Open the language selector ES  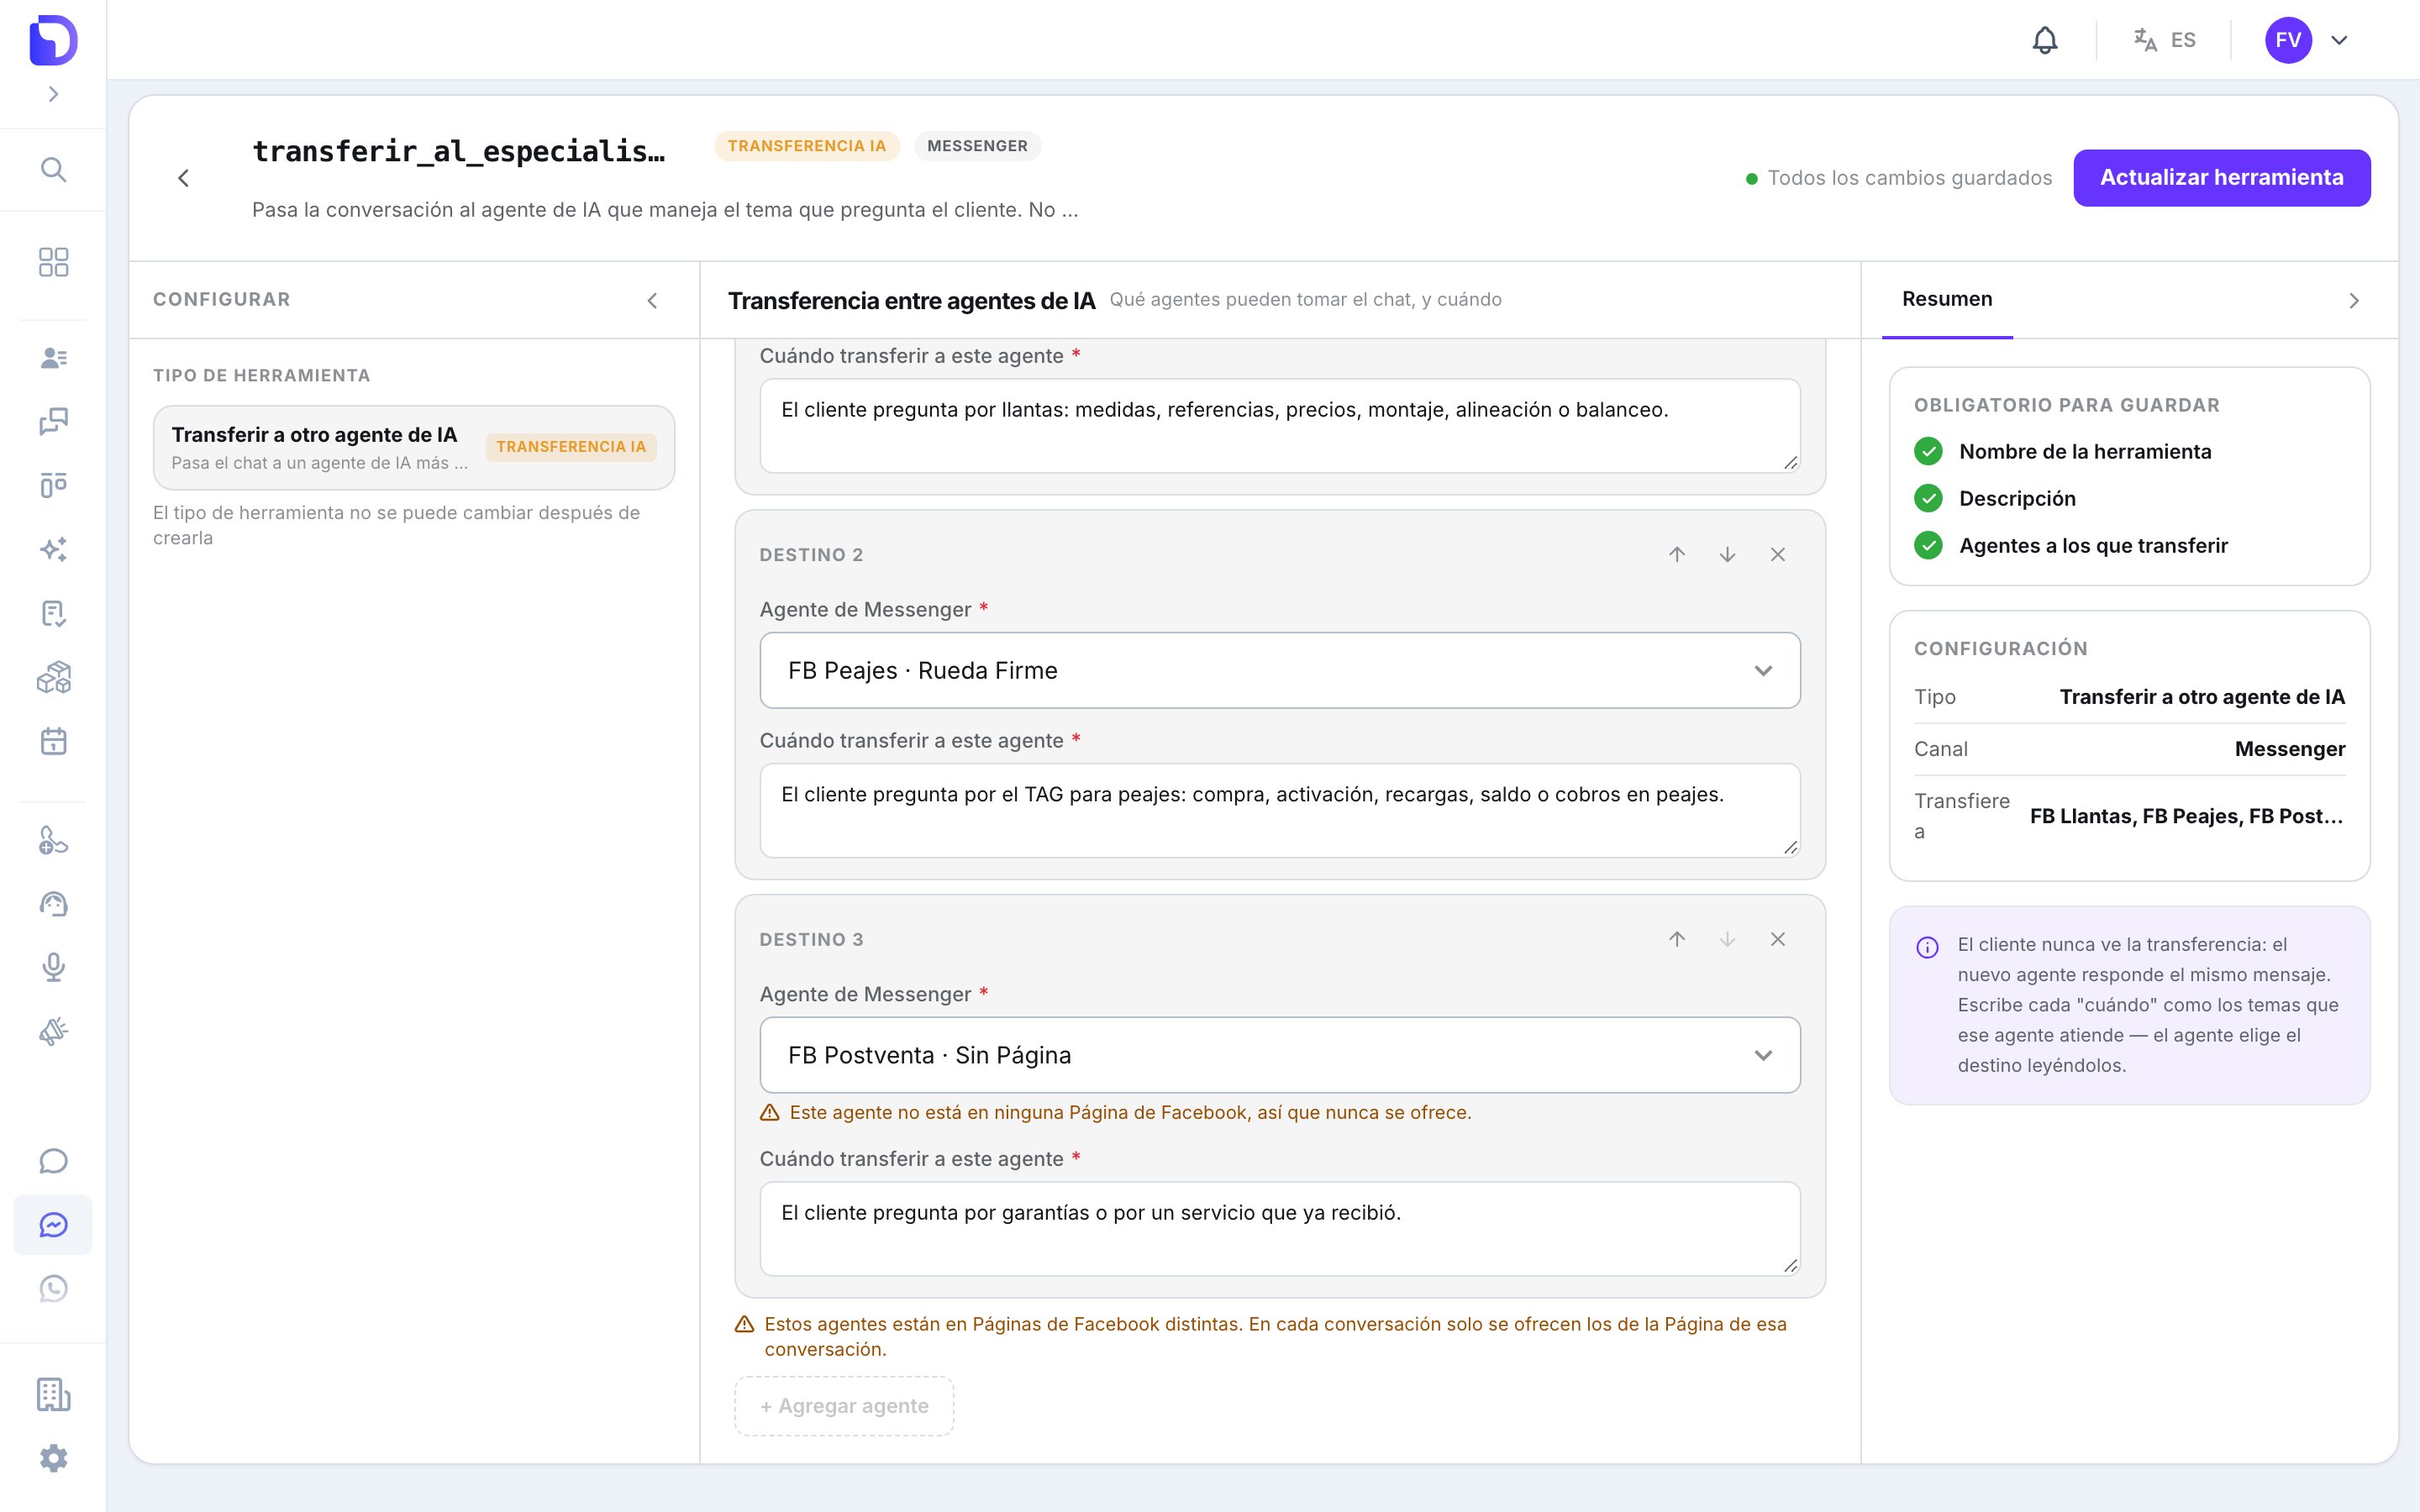[2164, 40]
